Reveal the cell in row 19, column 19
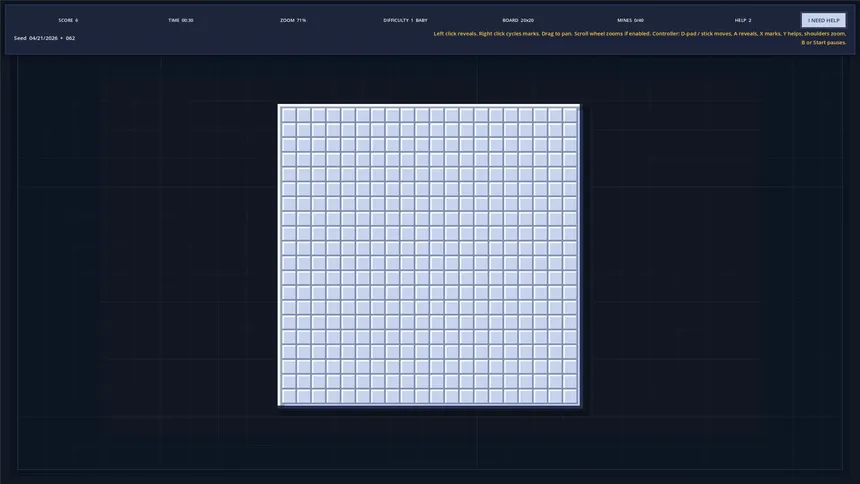Screen dimensions: 860x484 click(555, 381)
